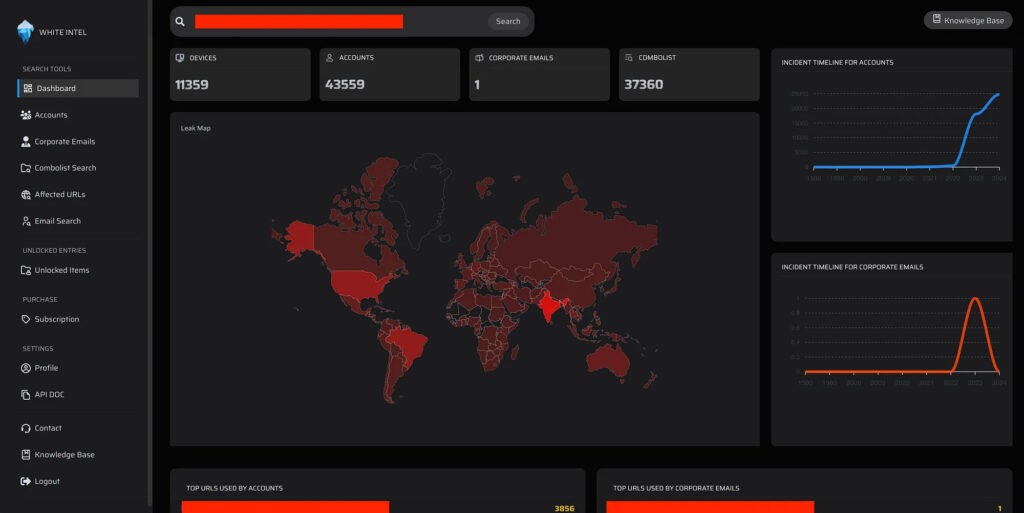Screen dimensions: 1024x513
Task: Click the Accounts people icon
Action: (x=25, y=115)
